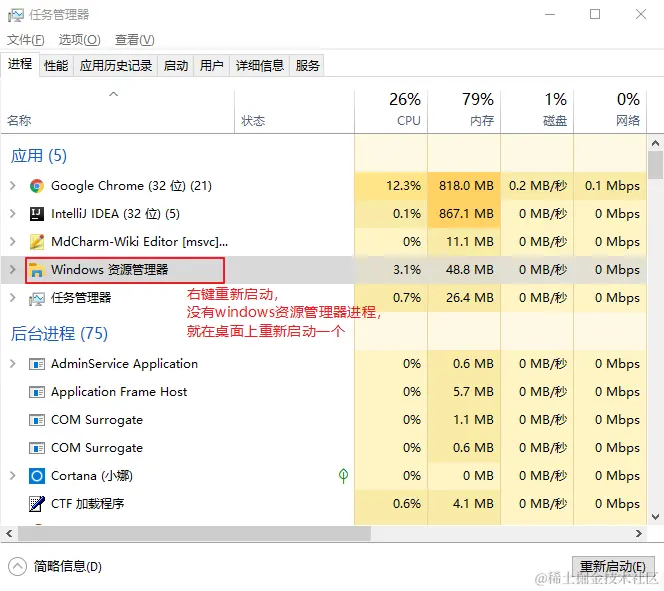
Task: Click the Task Manager title bar icon
Action: point(16,15)
